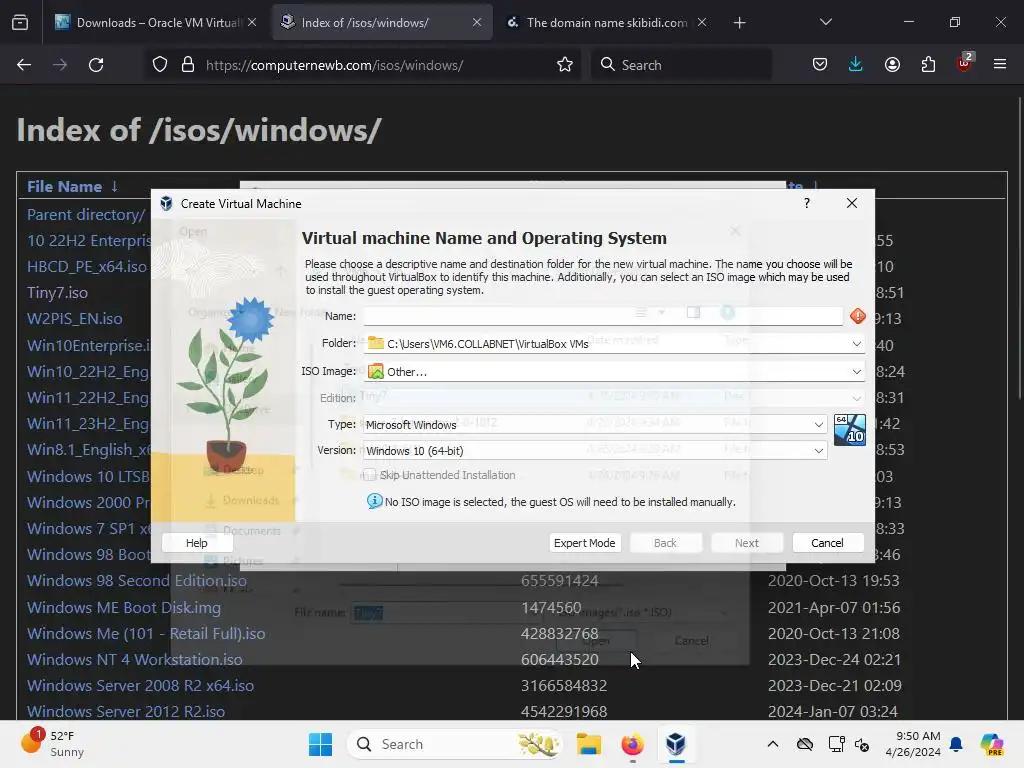The image size is (1024, 768).
Task: Close the Index of /isos/windows/ tab
Action: pos(477,22)
